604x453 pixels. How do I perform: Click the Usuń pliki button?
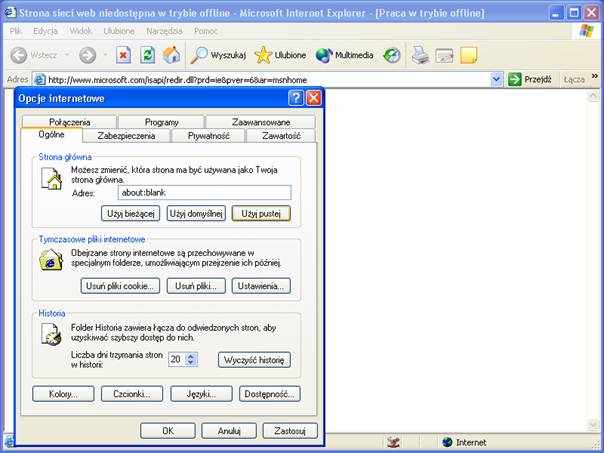(196, 286)
